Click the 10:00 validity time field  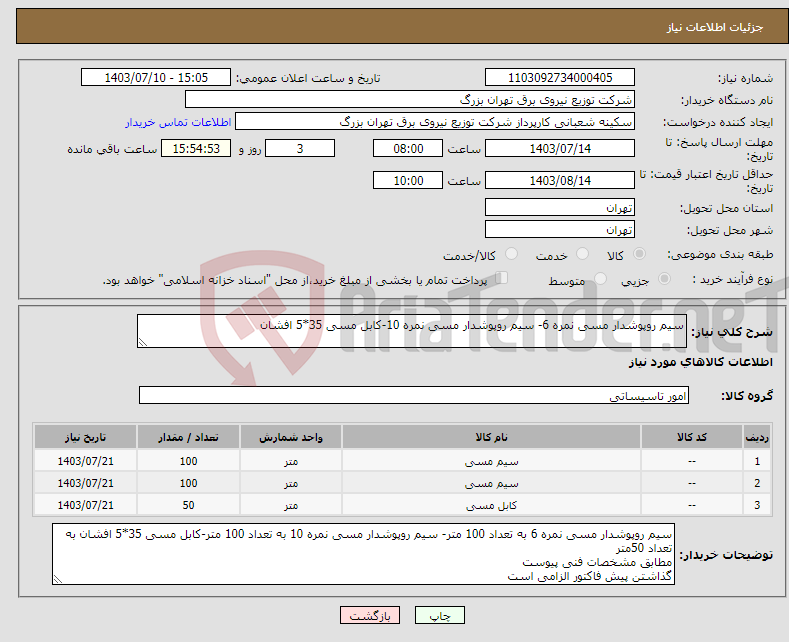coord(408,180)
